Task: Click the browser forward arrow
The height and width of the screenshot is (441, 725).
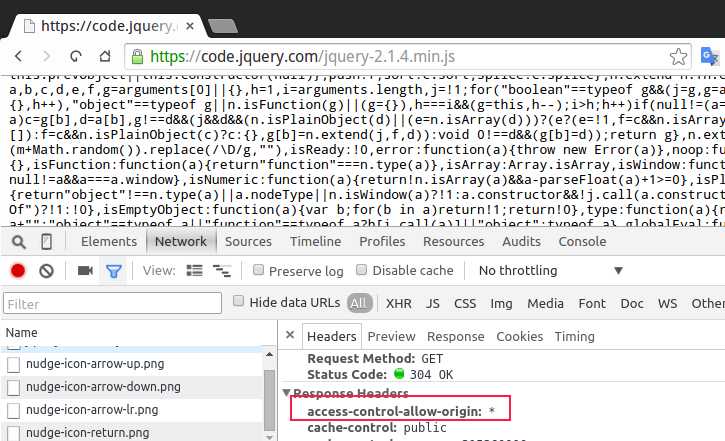Action: [x=46, y=56]
